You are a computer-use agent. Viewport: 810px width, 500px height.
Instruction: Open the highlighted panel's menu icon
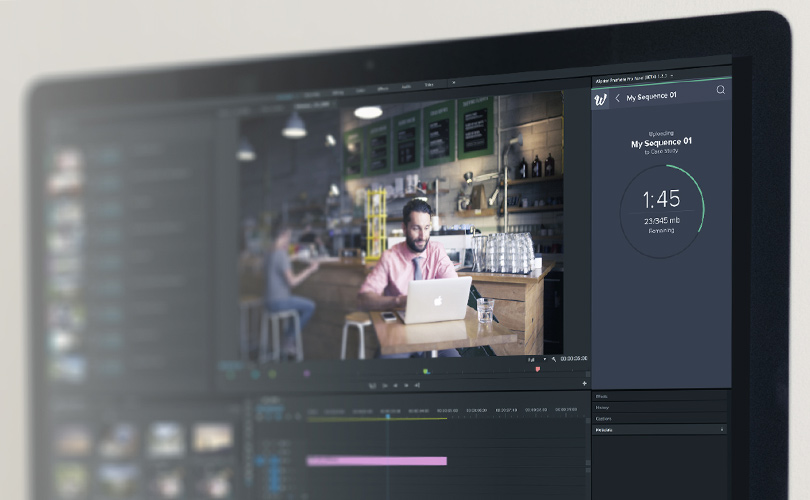(x=722, y=430)
